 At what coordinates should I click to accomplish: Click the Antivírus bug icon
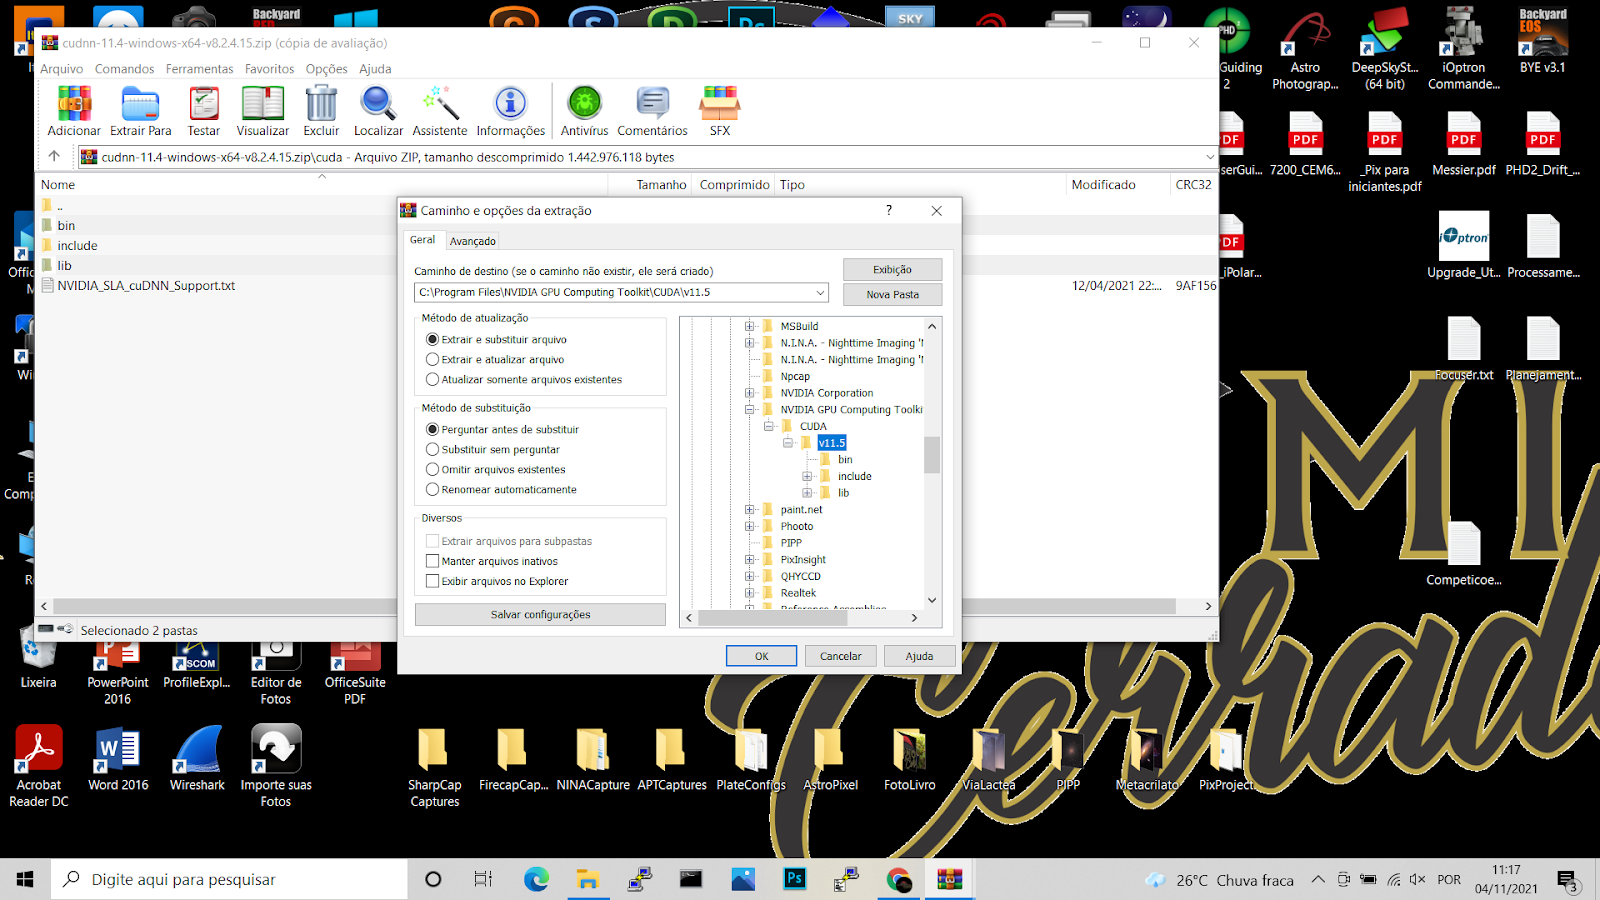pos(584,110)
